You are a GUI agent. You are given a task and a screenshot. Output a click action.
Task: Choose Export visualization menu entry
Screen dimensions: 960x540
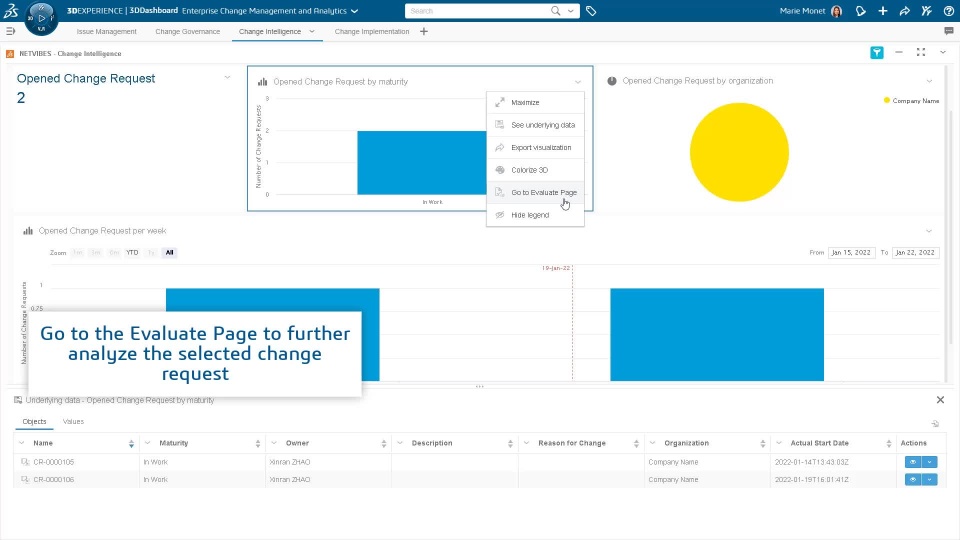[536, 148]
